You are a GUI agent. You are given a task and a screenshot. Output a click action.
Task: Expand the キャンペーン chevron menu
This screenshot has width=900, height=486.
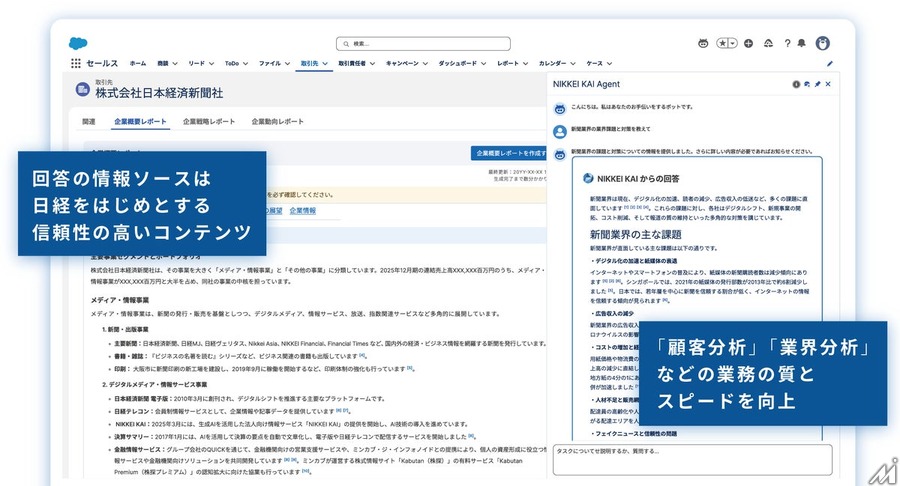pos(425,64)
